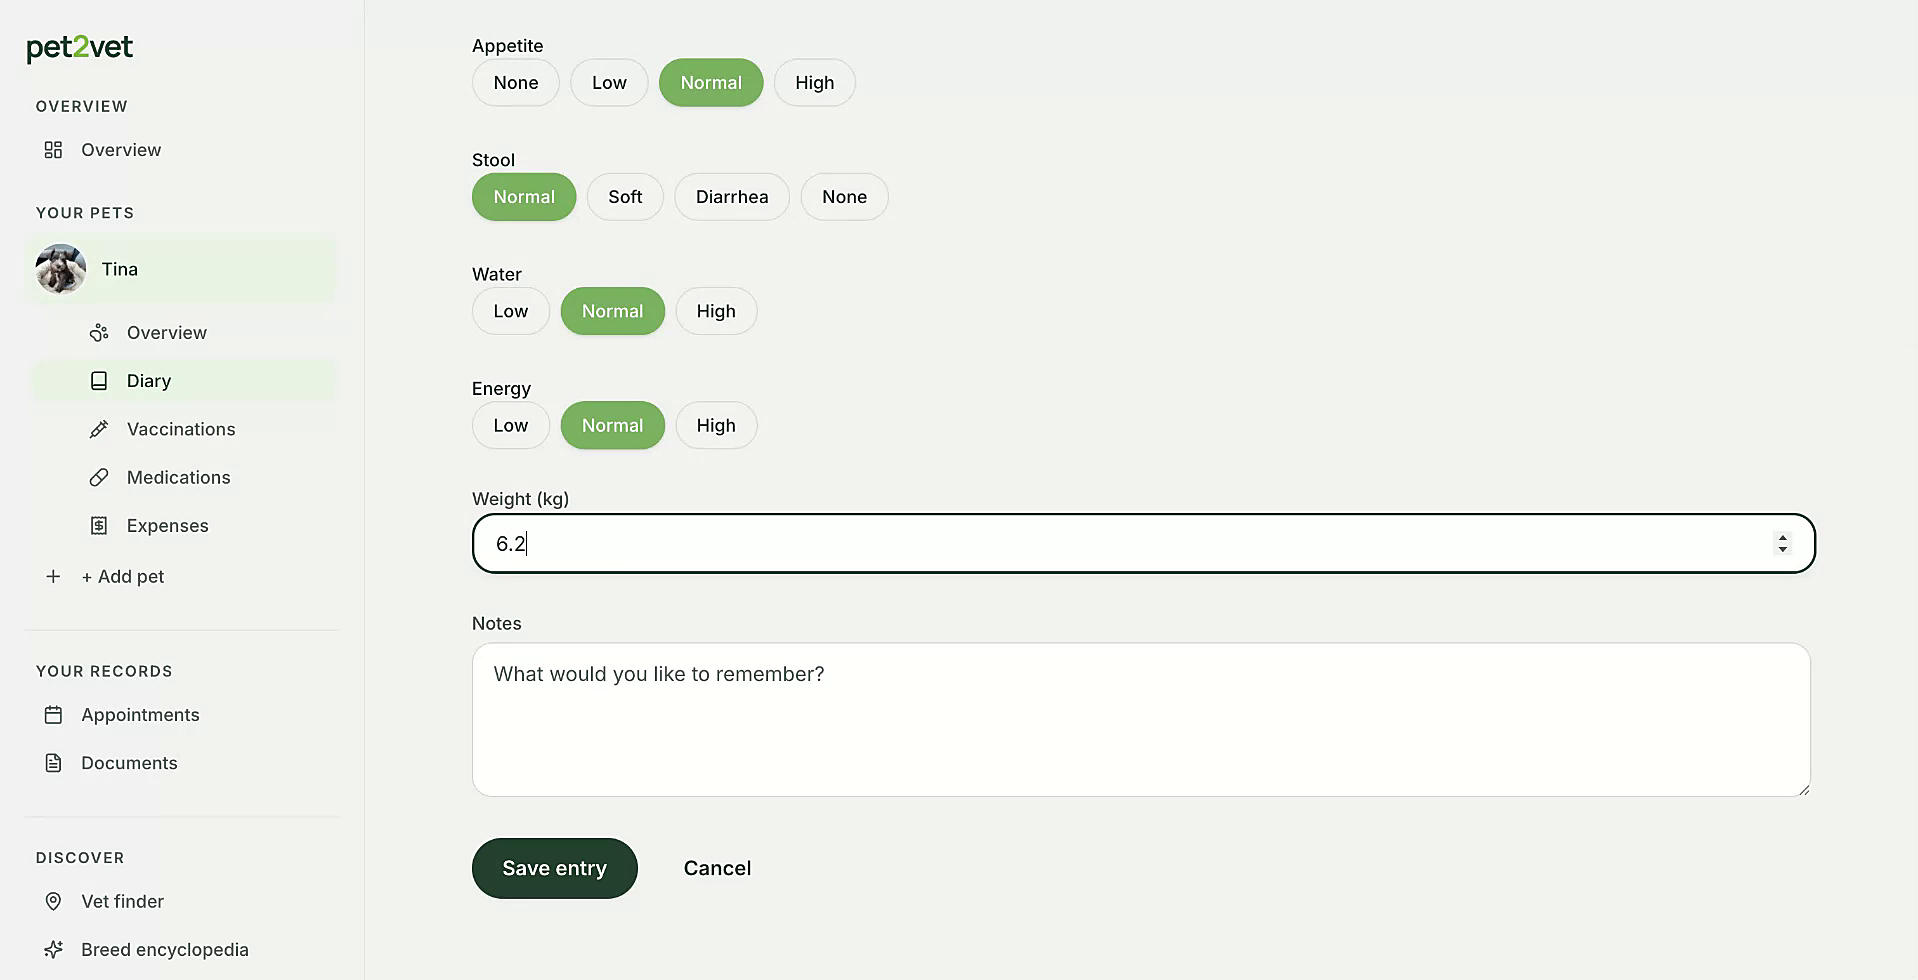The height and width of the screenshot is (980, 1918).
Task: Select Tina's pet profile avatar
Action: coord(61,269)
